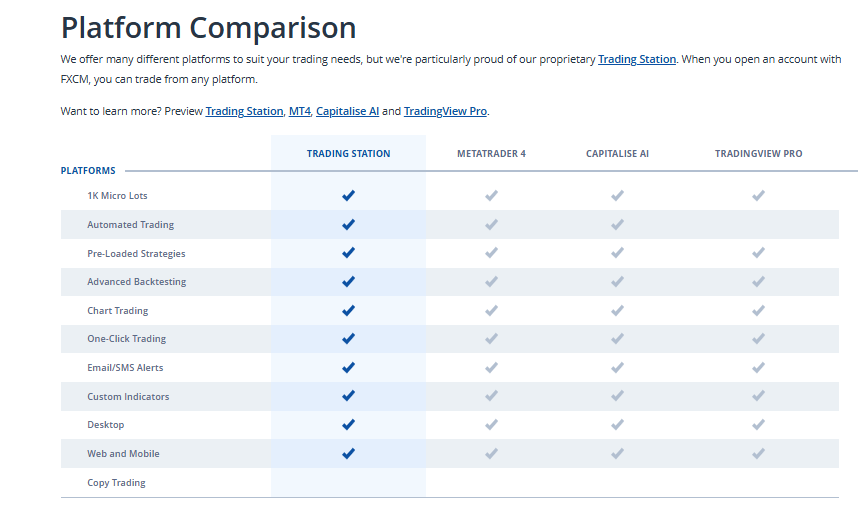Click MetaTrader 4 checkmark for Web and Mobile

coord(491,453)
